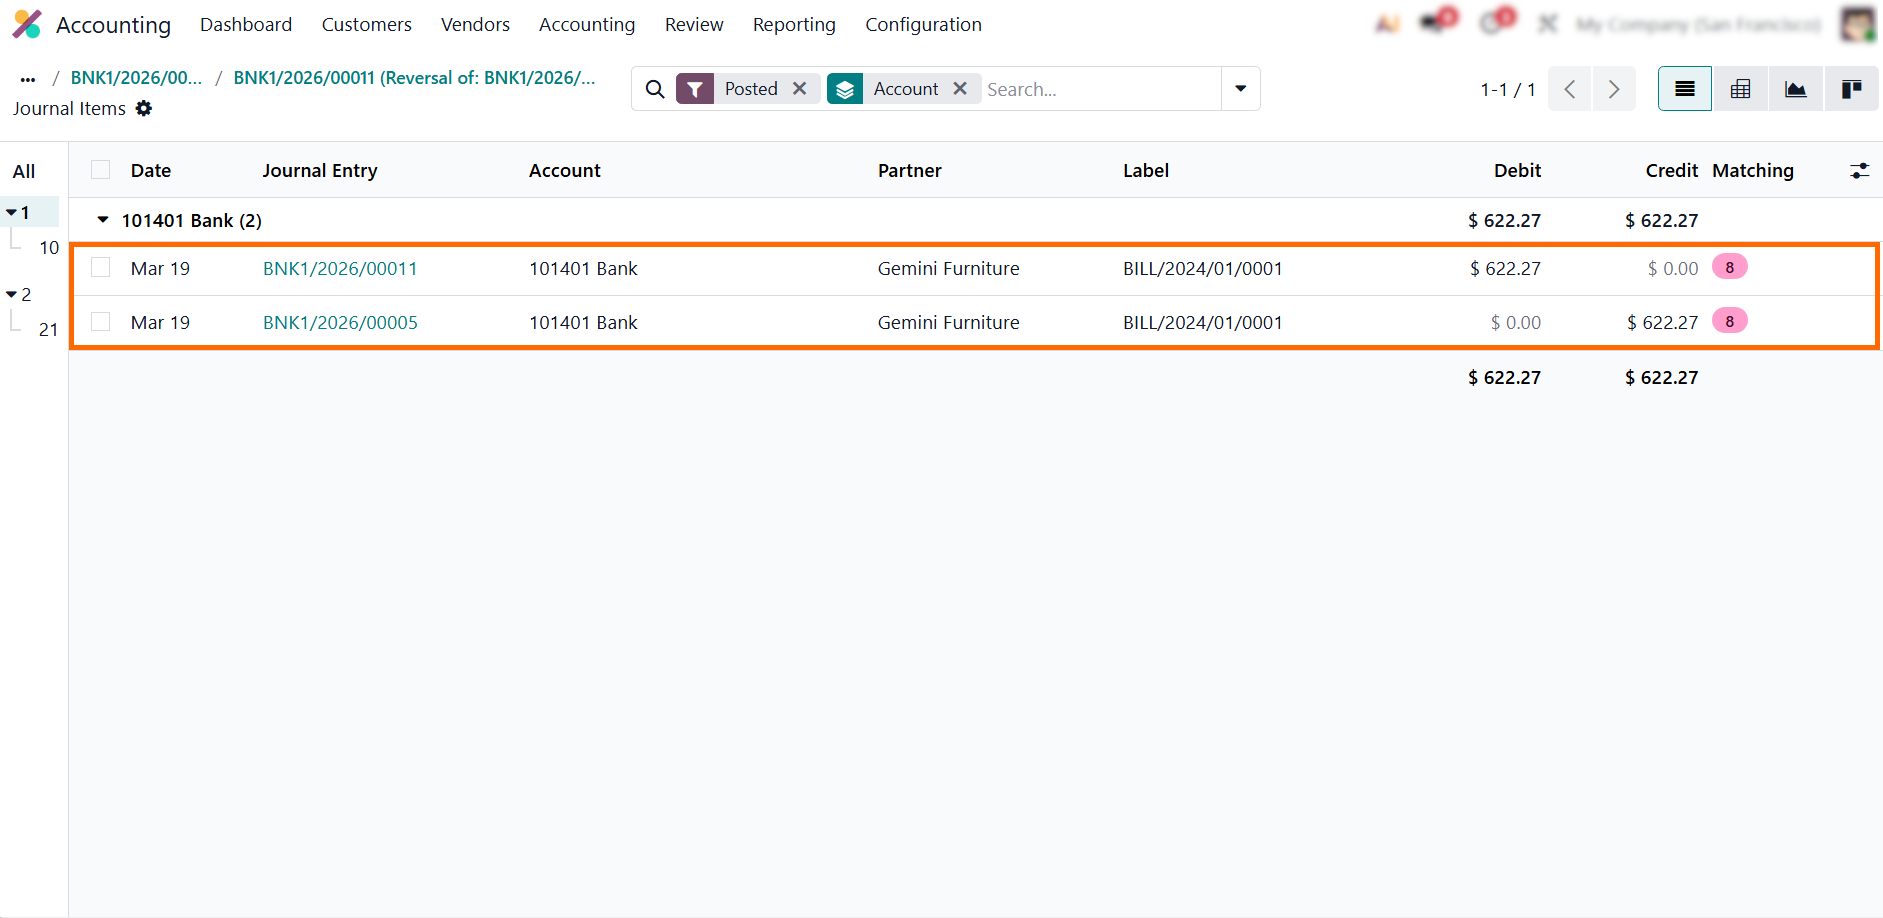Switch to list view icon
1883x918 pixels.
tap(1684, 89)
